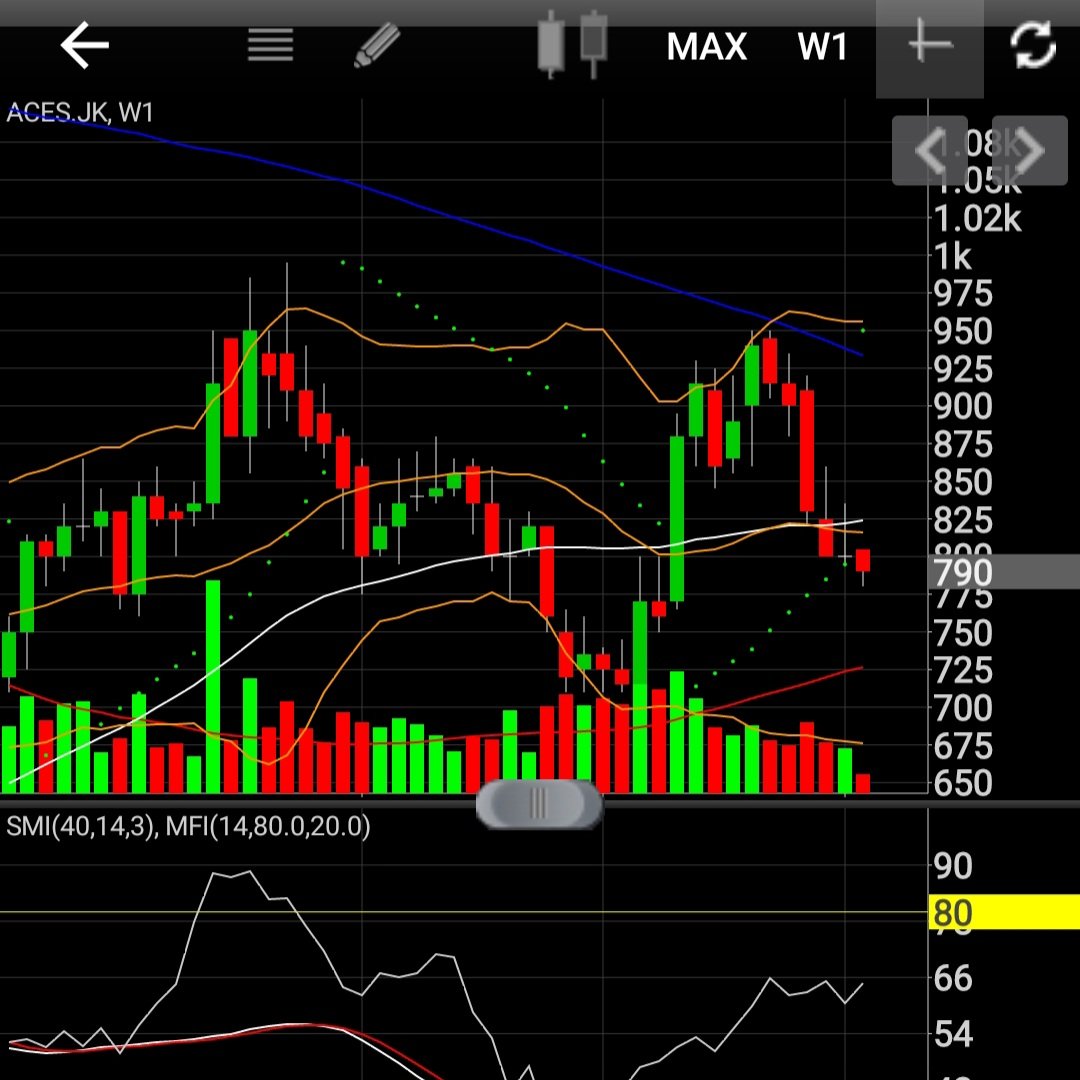Image resolution: width=1080 pixels, height=1080 pixels.
Task: Navigate chart left with the left chevron
Action: tap(930, 150)
